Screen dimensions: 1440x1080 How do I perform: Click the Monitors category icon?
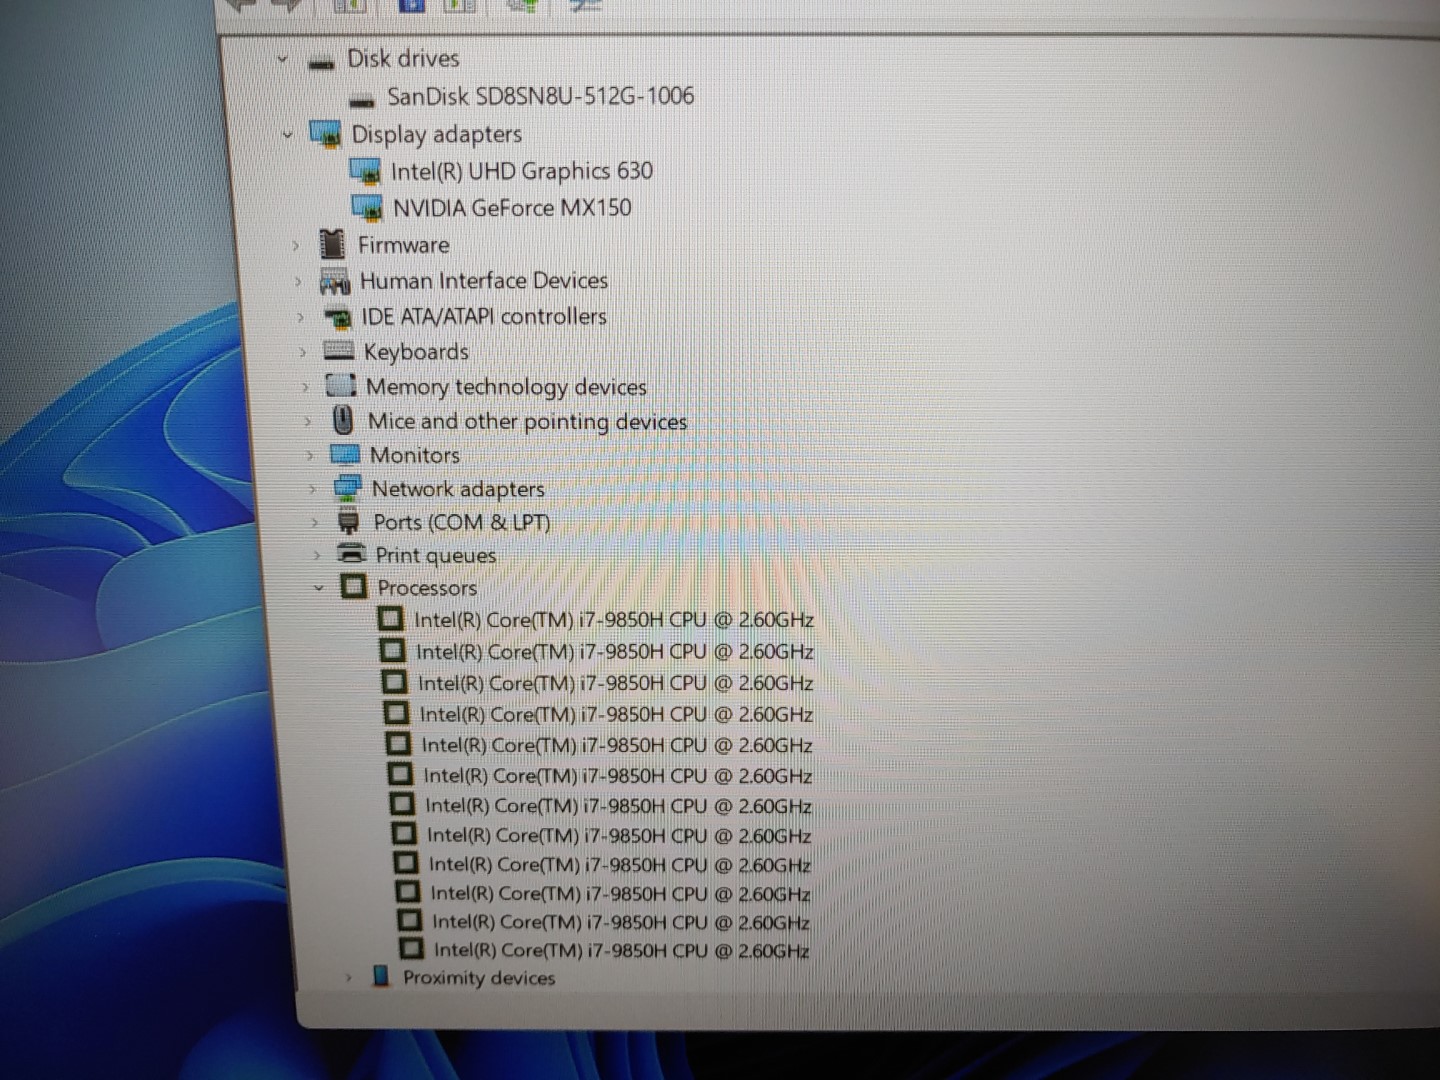(345, 455)
